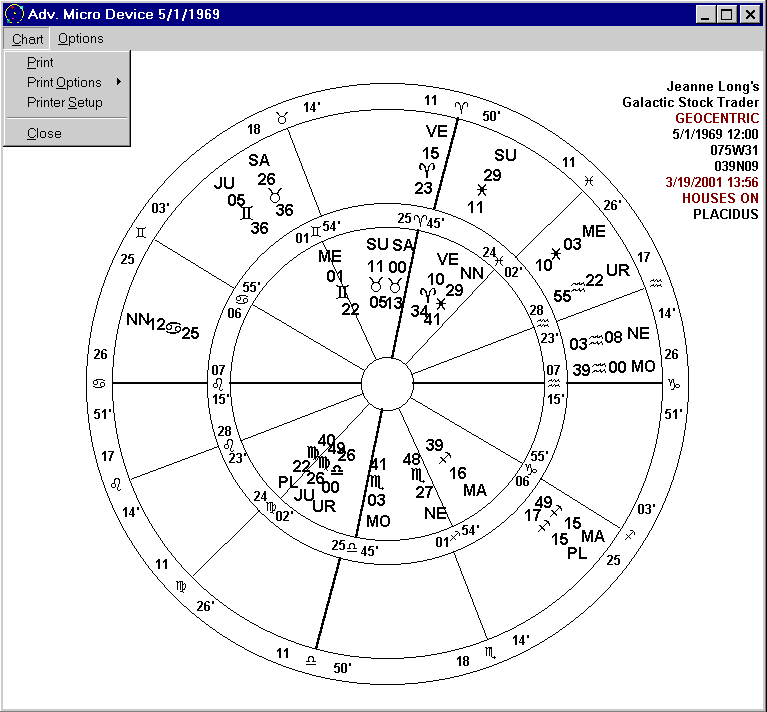Expand the Print Options submenu arrow
767x712 pixels.
coord(119,82)
